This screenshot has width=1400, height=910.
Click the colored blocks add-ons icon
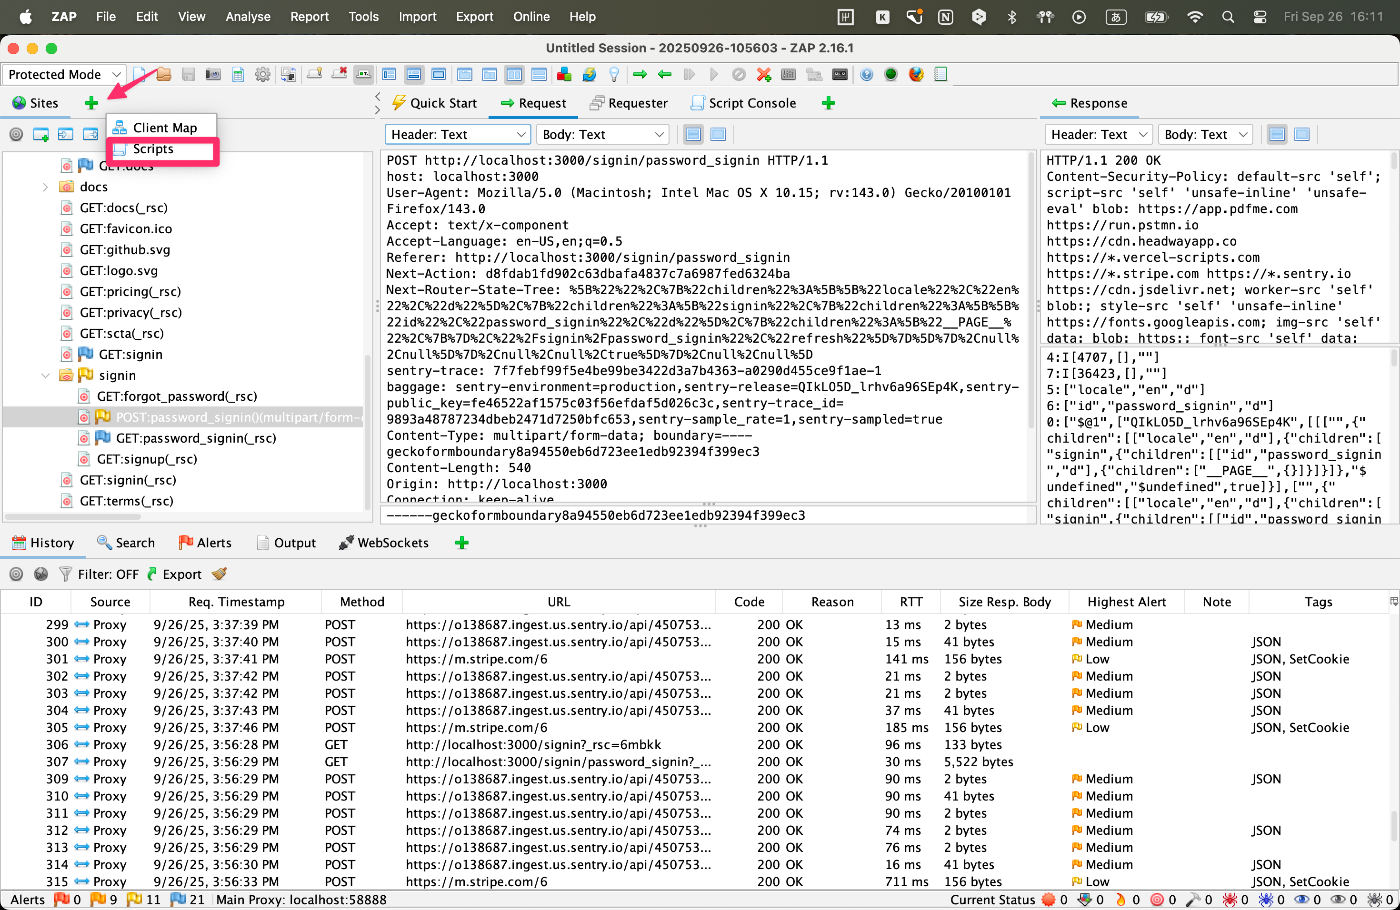click(x=564, y=74)
